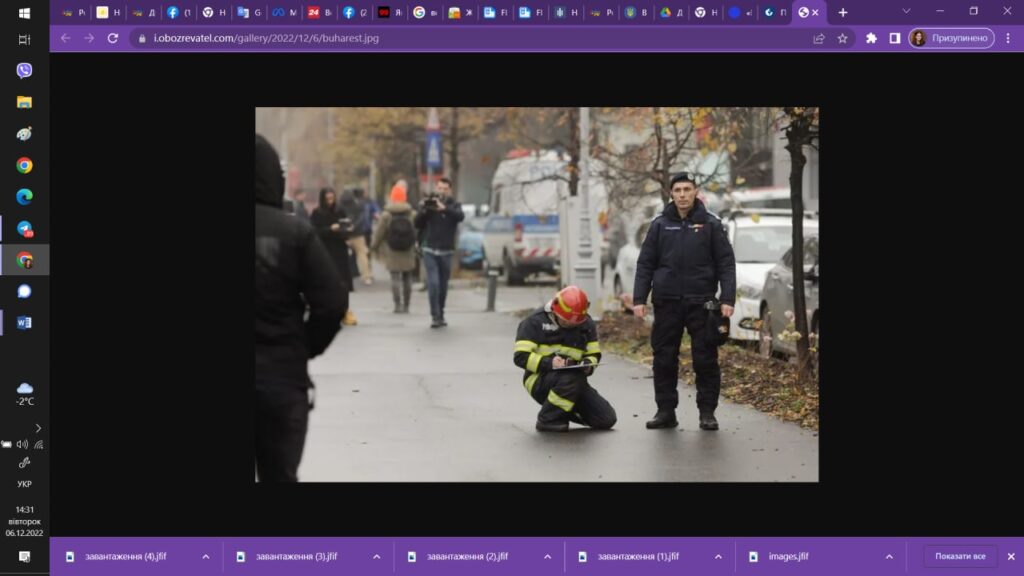Expand options for завантаження (2).jfif download
1024x576 pixels.
547,557
